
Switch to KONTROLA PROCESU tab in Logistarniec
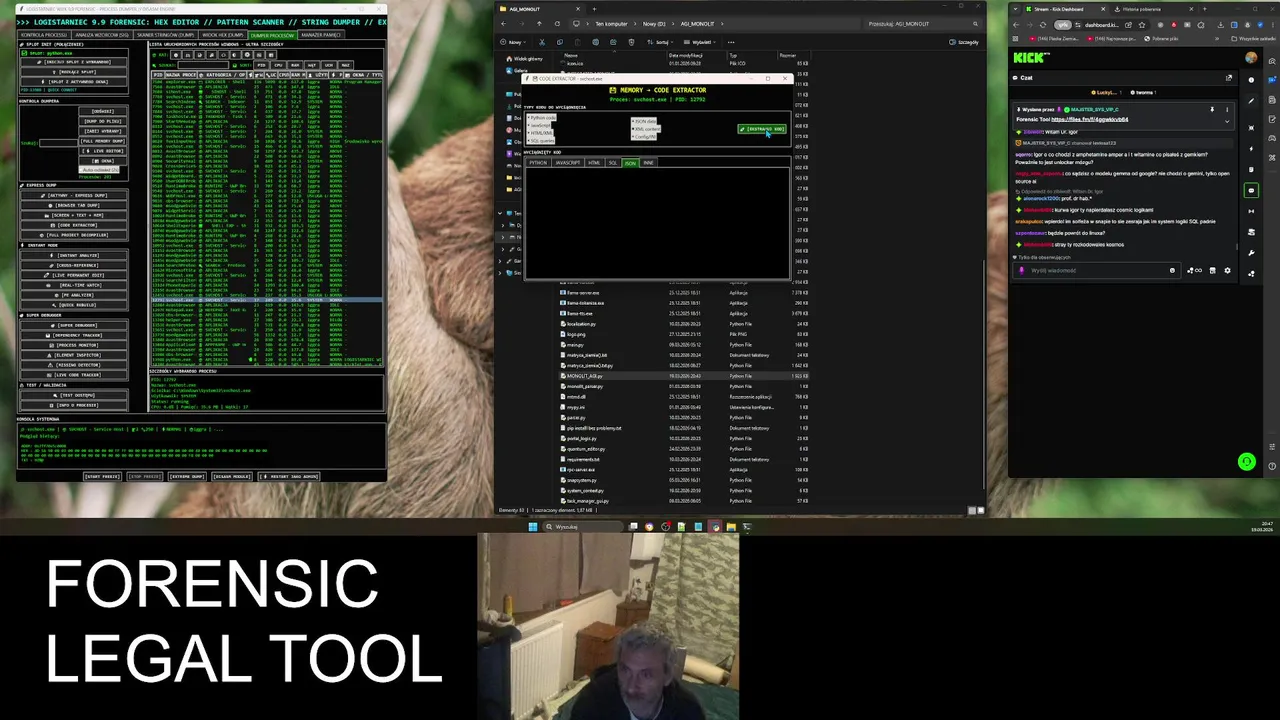[44, 35]
